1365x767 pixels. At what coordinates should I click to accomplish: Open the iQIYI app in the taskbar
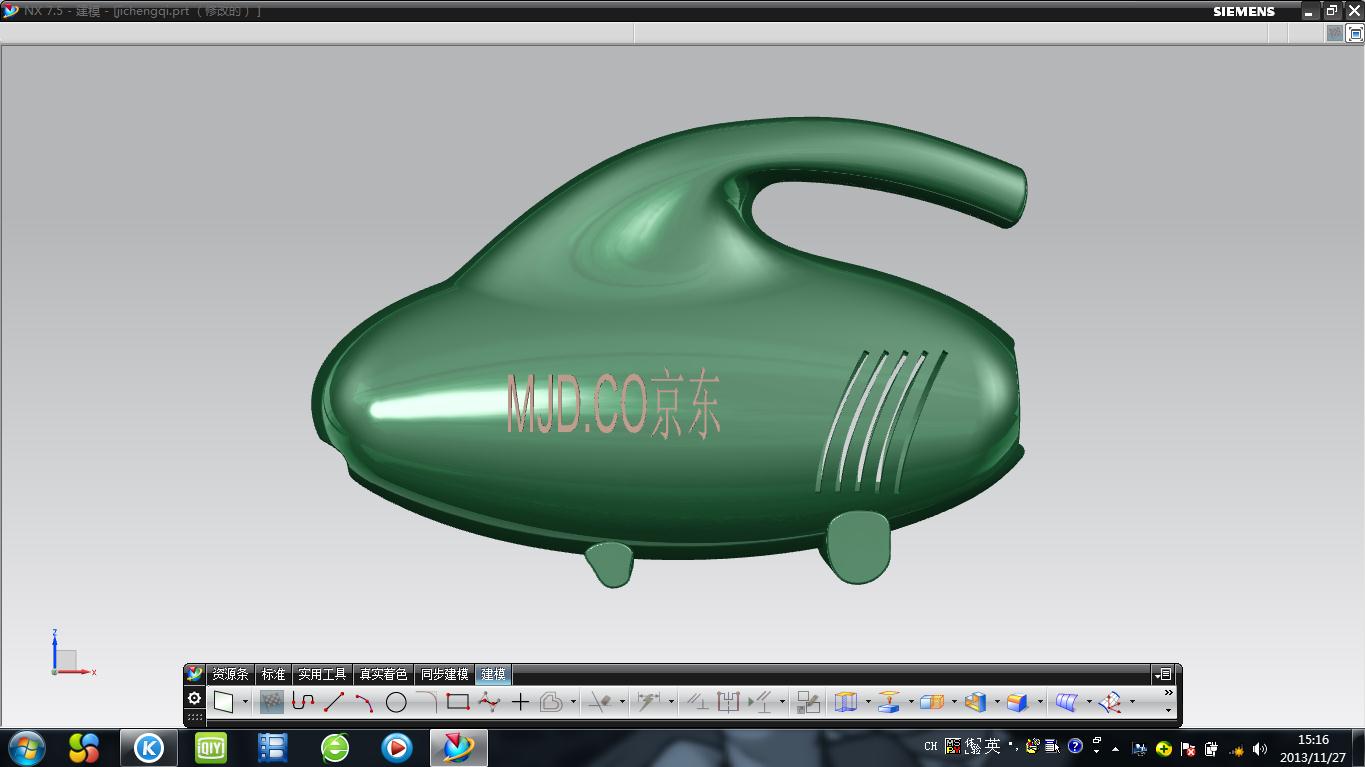pyautogui.click(x=211, y=747)
